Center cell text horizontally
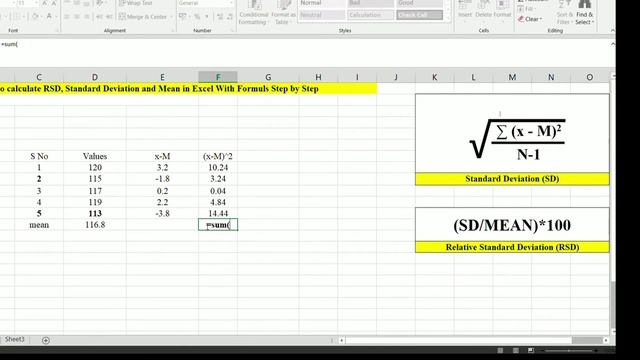640x360 pixels. point(77,16)
